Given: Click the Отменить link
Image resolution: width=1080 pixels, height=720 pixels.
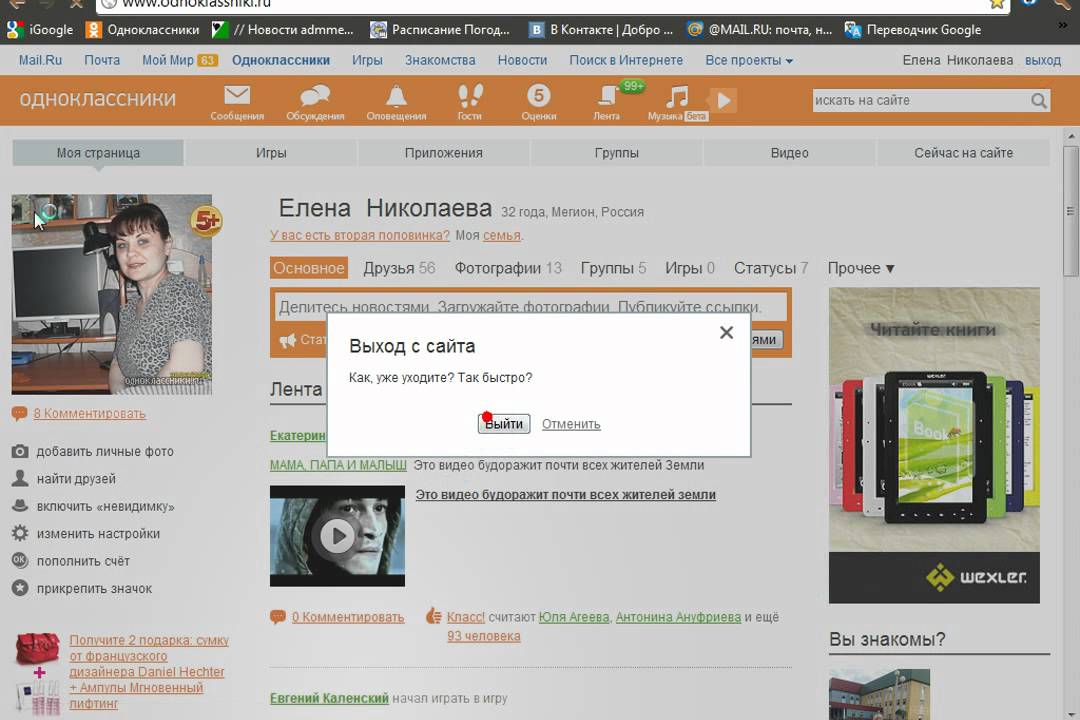Looking at the screenshot, I should (571, 424).
